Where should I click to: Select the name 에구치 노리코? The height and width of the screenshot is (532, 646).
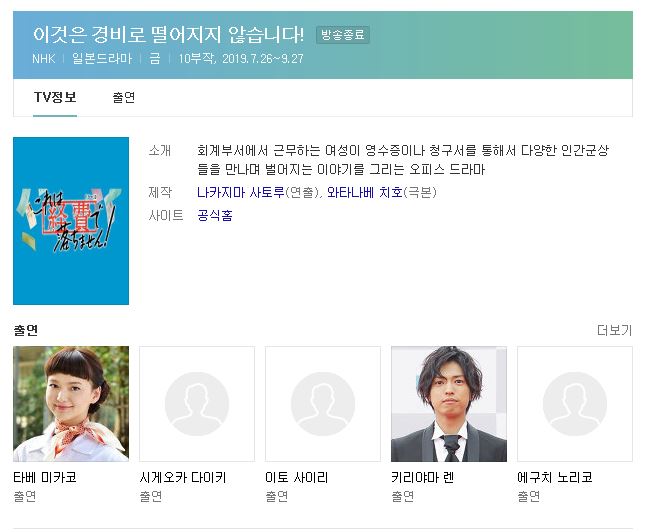555,478
